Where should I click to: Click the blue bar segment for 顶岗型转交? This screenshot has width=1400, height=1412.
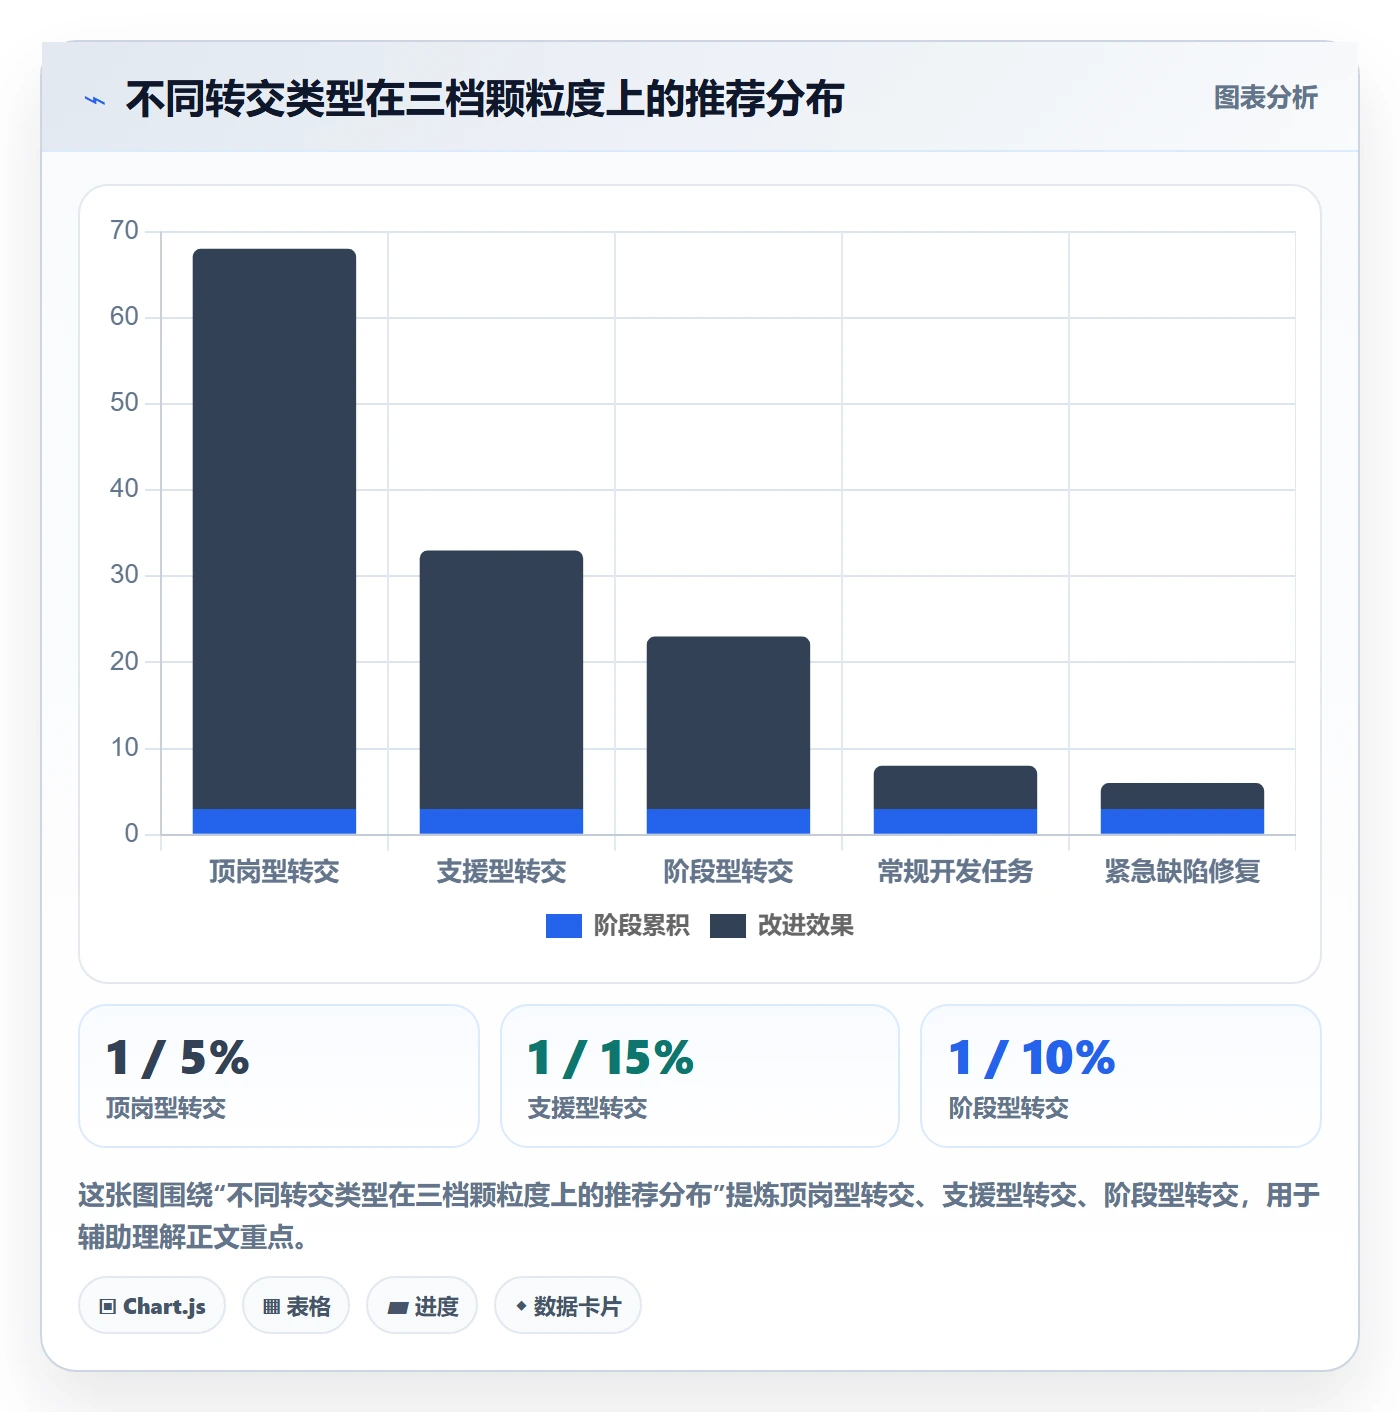[x=274, y=821]
